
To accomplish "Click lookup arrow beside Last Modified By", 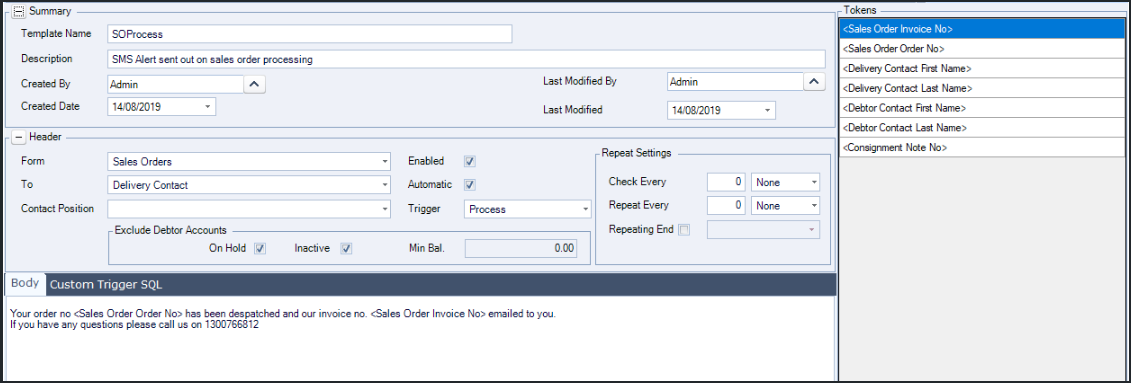I will [814, 82].
